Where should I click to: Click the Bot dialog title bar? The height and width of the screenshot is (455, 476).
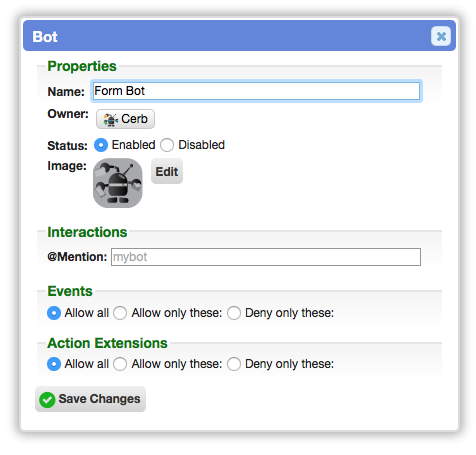[x=239, y=36]
